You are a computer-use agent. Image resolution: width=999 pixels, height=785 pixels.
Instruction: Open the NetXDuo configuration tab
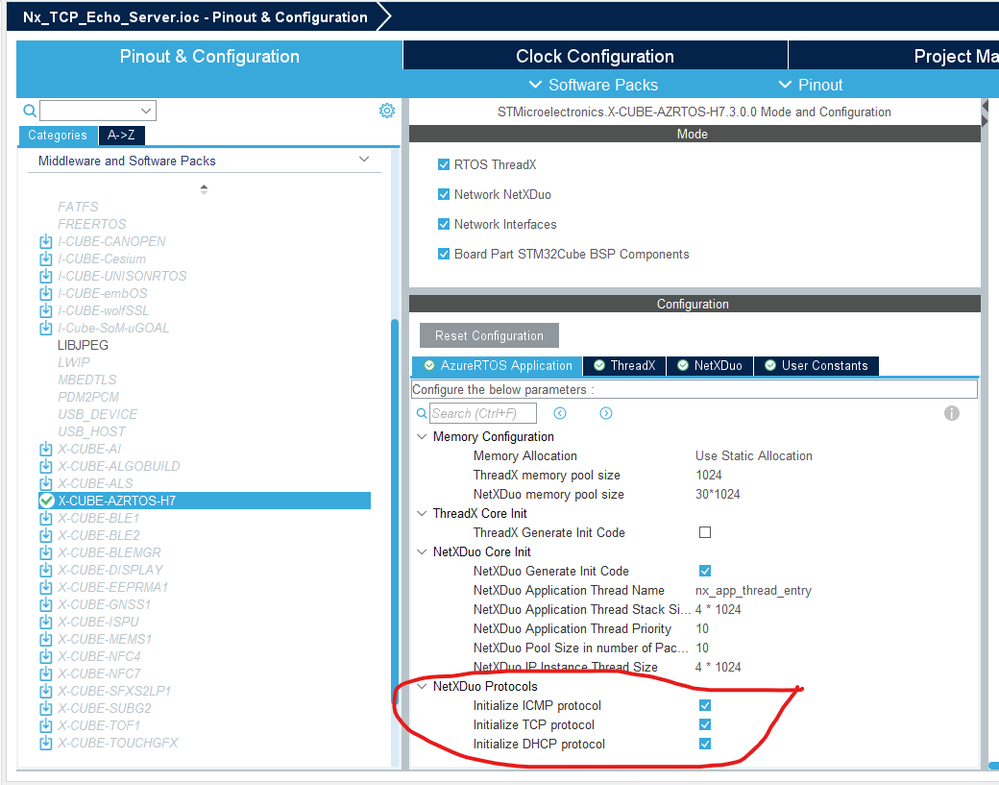pos(710,366)
